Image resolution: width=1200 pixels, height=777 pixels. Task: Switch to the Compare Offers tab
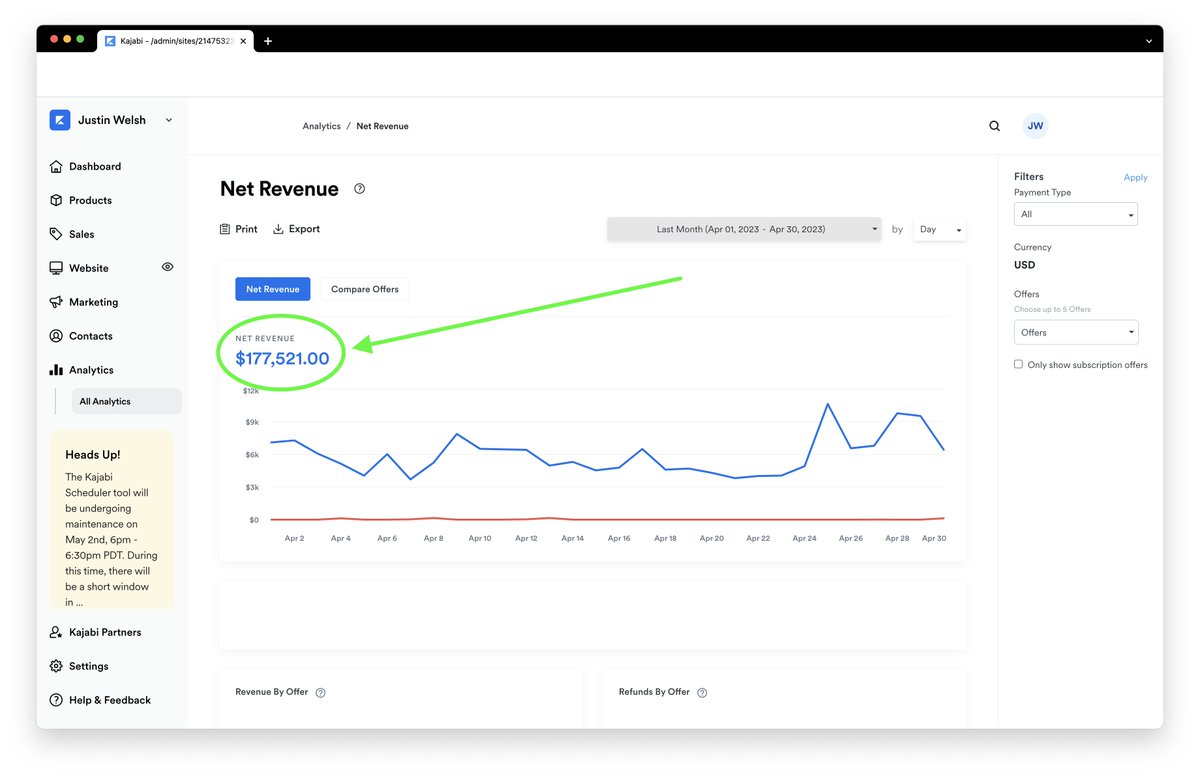pos(365,288)
